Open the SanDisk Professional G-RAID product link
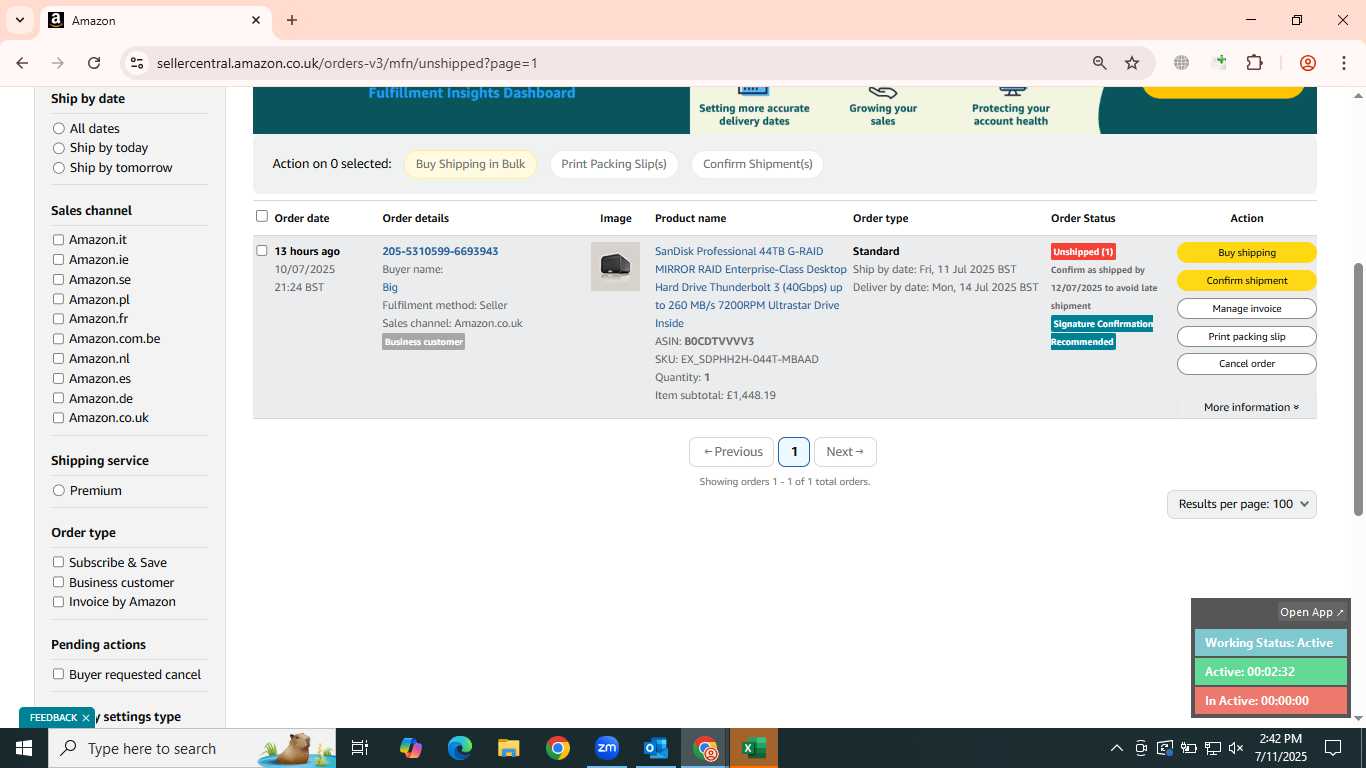The width and height of the screenshot is (1366, 768). (750, 287)
